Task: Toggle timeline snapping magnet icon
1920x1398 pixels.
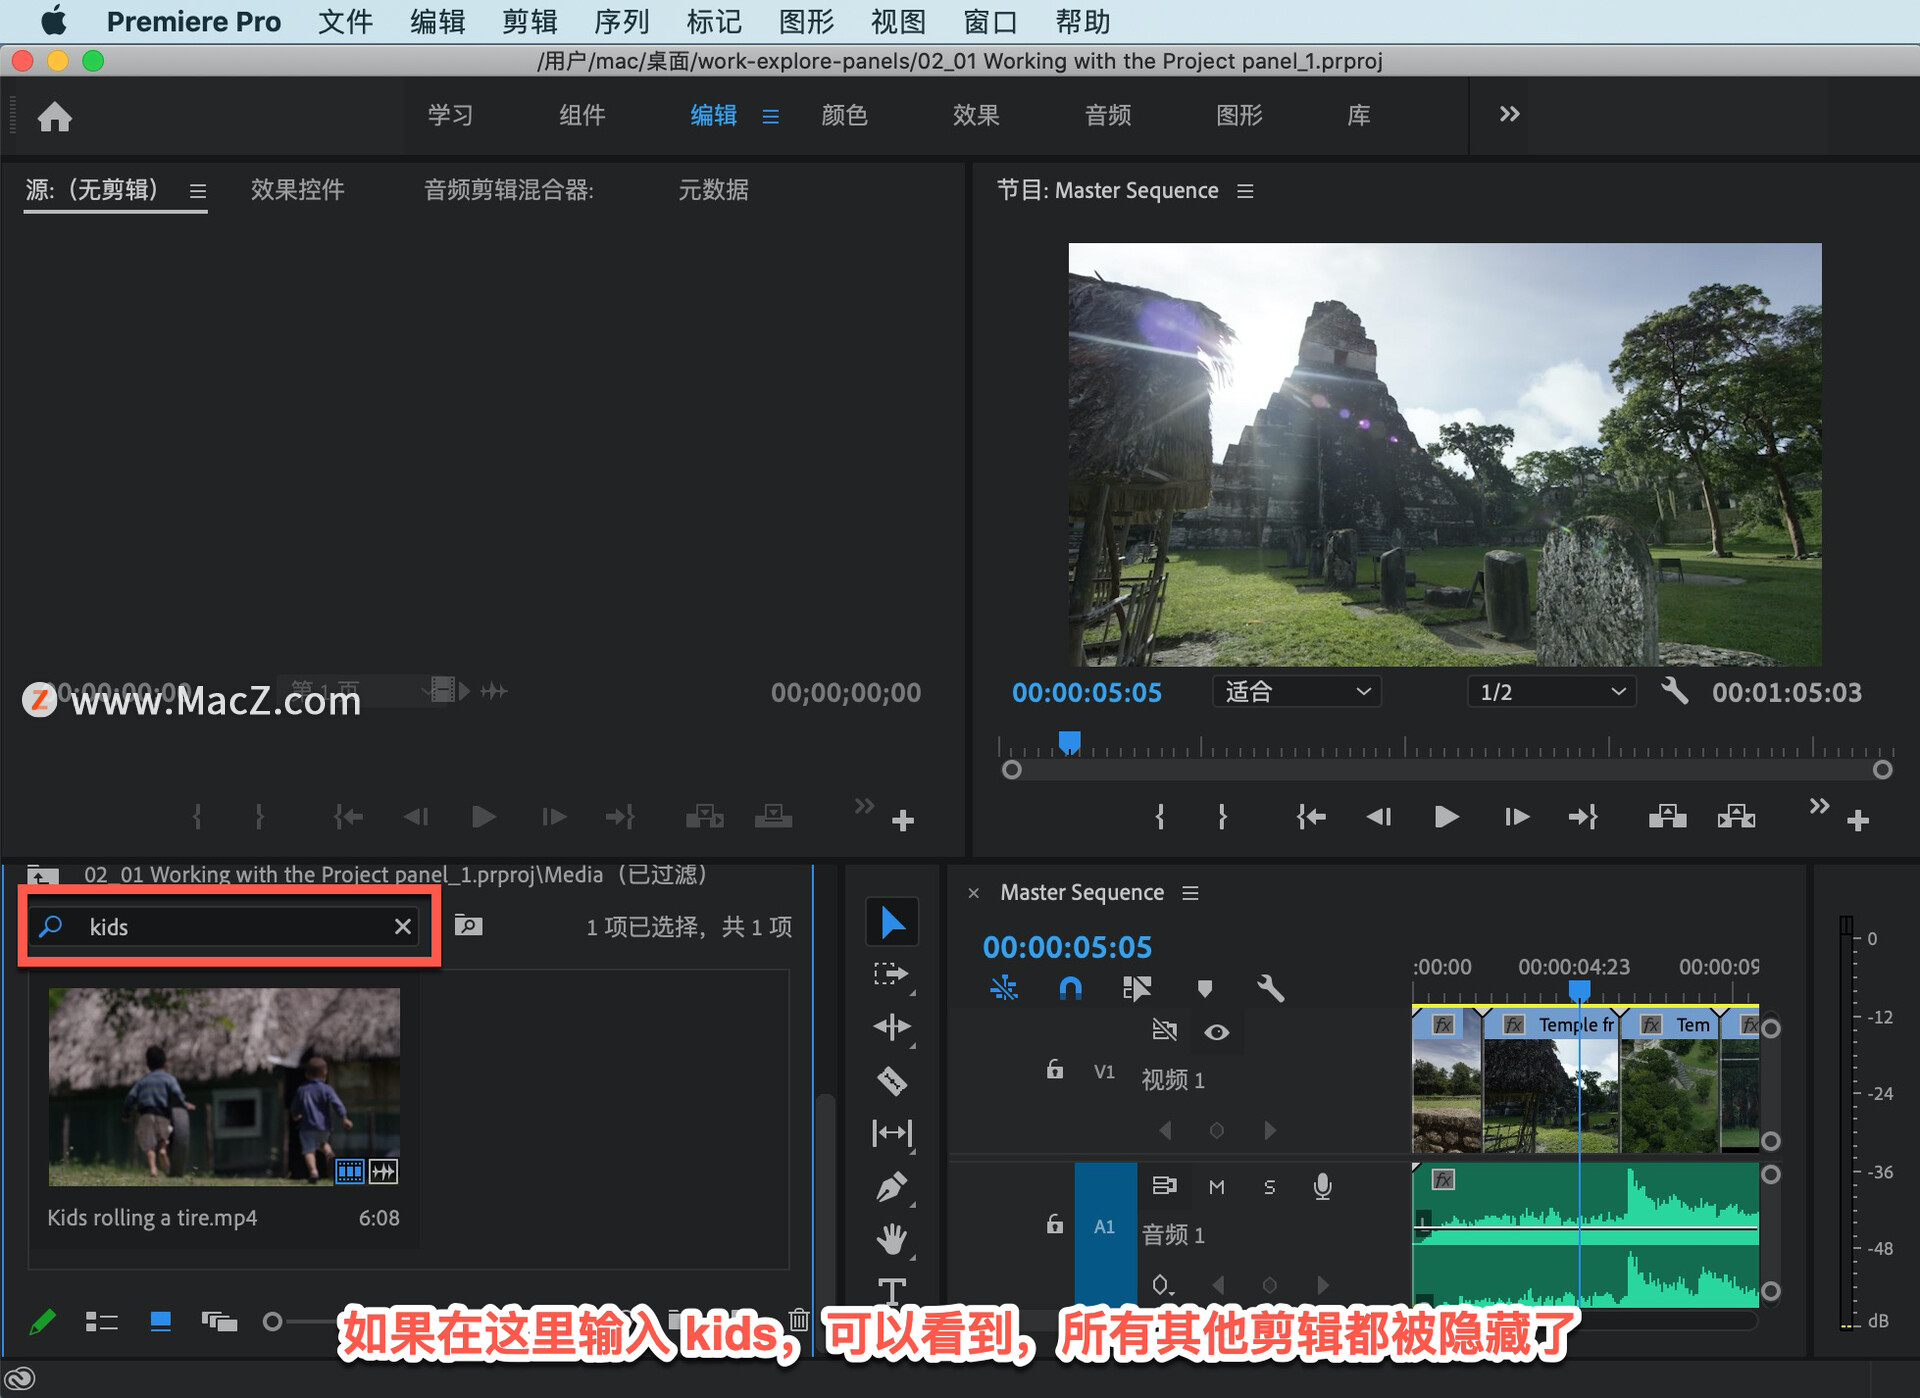Action: tap(1070, 988)
